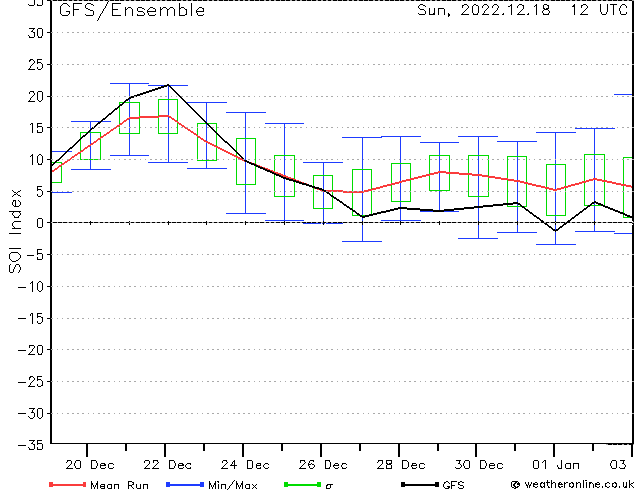Click the 12 UTC time label

[x=599, y=10]
